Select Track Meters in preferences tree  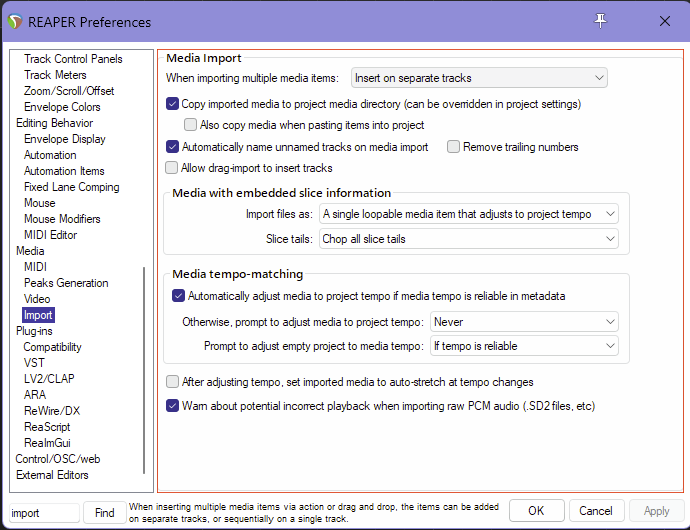(55, 75)
